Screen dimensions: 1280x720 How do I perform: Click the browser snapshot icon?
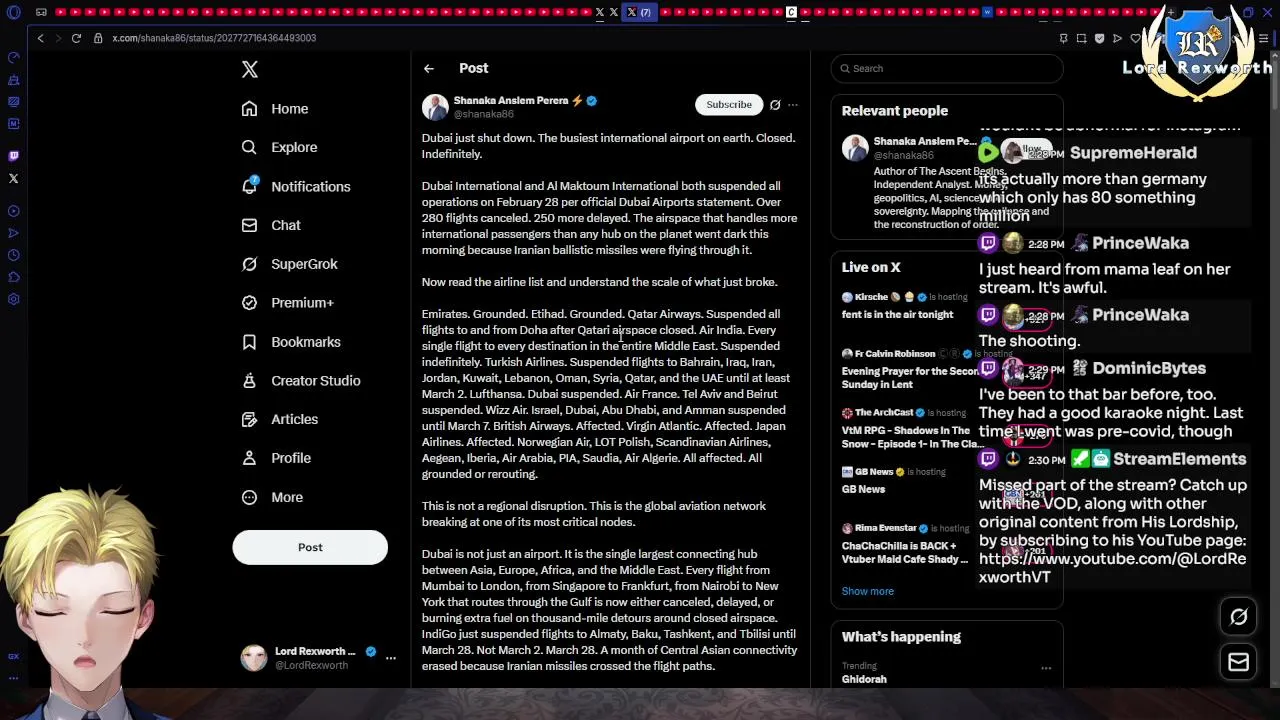click(1081, 38)
